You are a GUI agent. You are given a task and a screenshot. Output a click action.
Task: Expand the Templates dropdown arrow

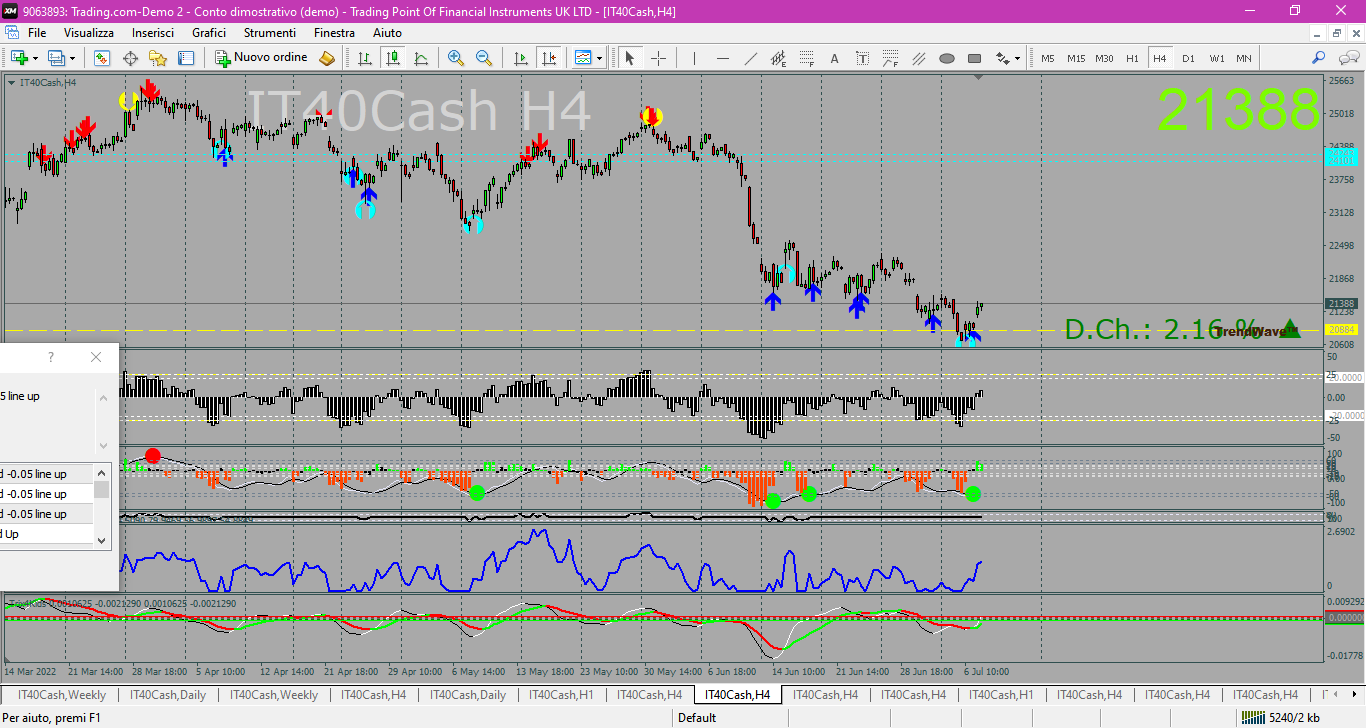[x=600, y=58]
